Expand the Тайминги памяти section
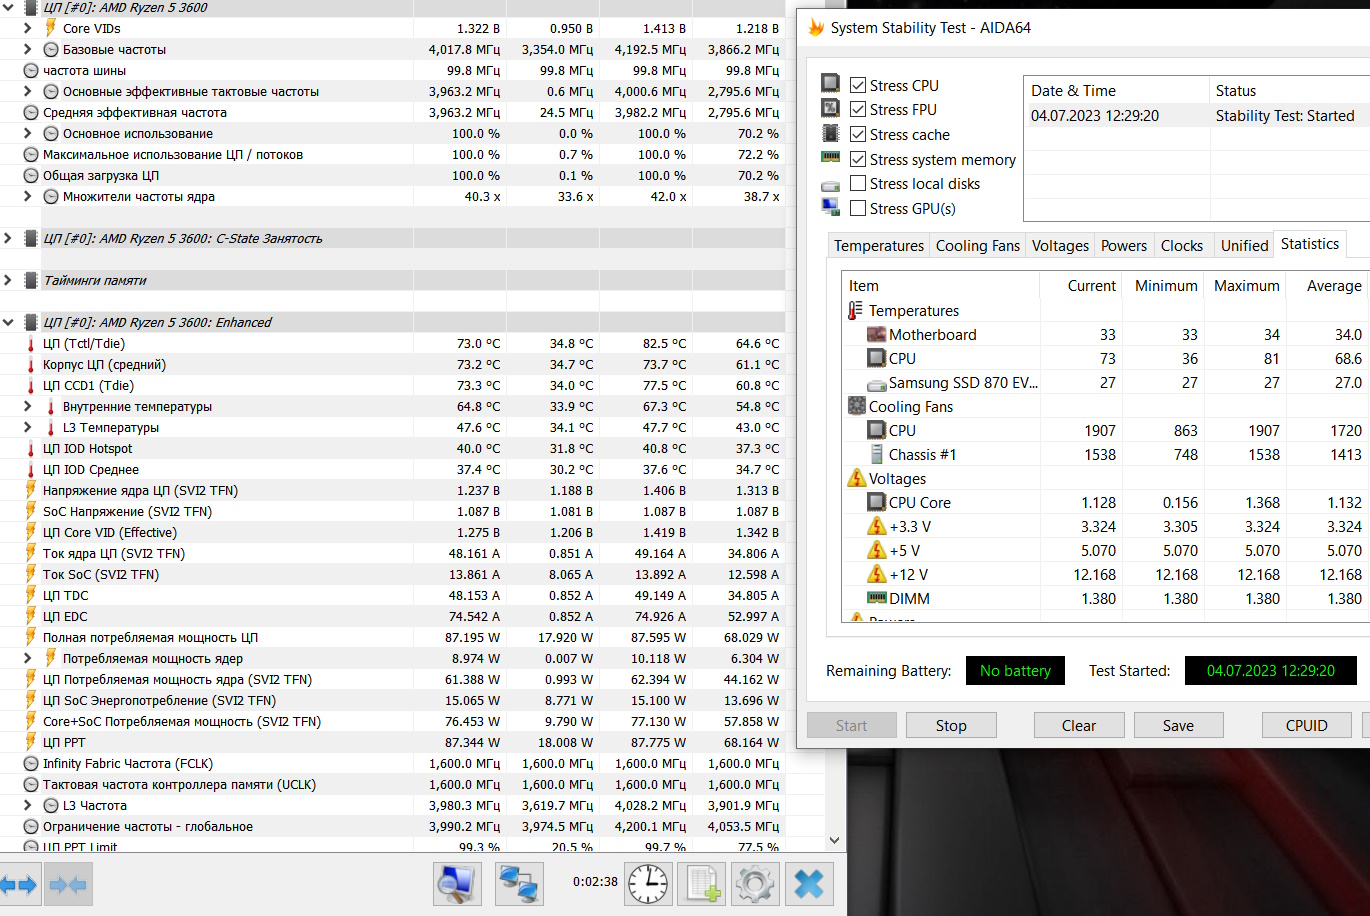This screenshot has width=1370, height=916. pos(8,280)
